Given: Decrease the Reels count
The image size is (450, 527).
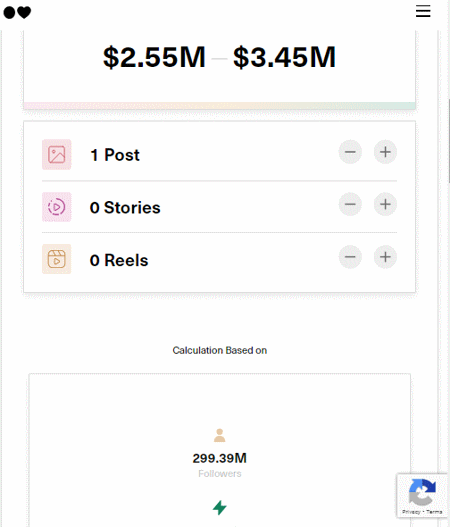Looking at the screenshot, I should tap(350, 257).
